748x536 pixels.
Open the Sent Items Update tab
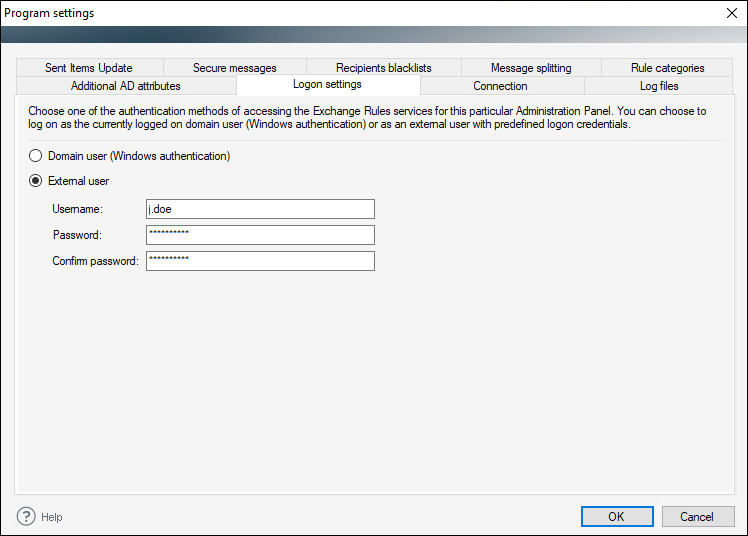pos(89,68)
